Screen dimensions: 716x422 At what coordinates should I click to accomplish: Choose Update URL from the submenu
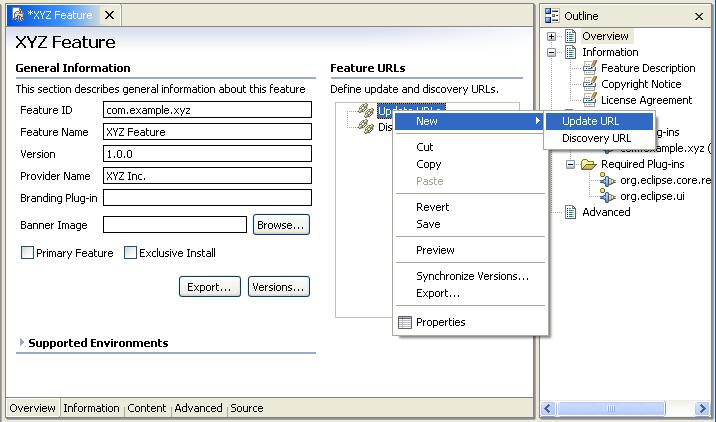pos(599,121)
